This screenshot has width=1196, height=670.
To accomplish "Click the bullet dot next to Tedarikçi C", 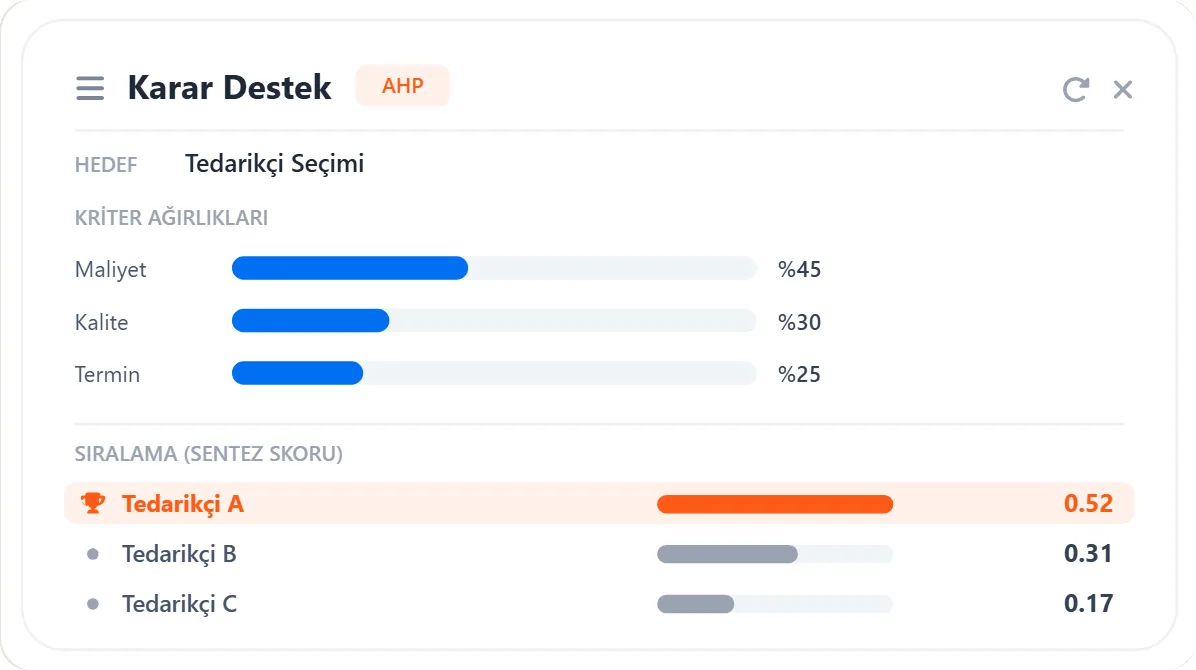I will tap(93, 604).
